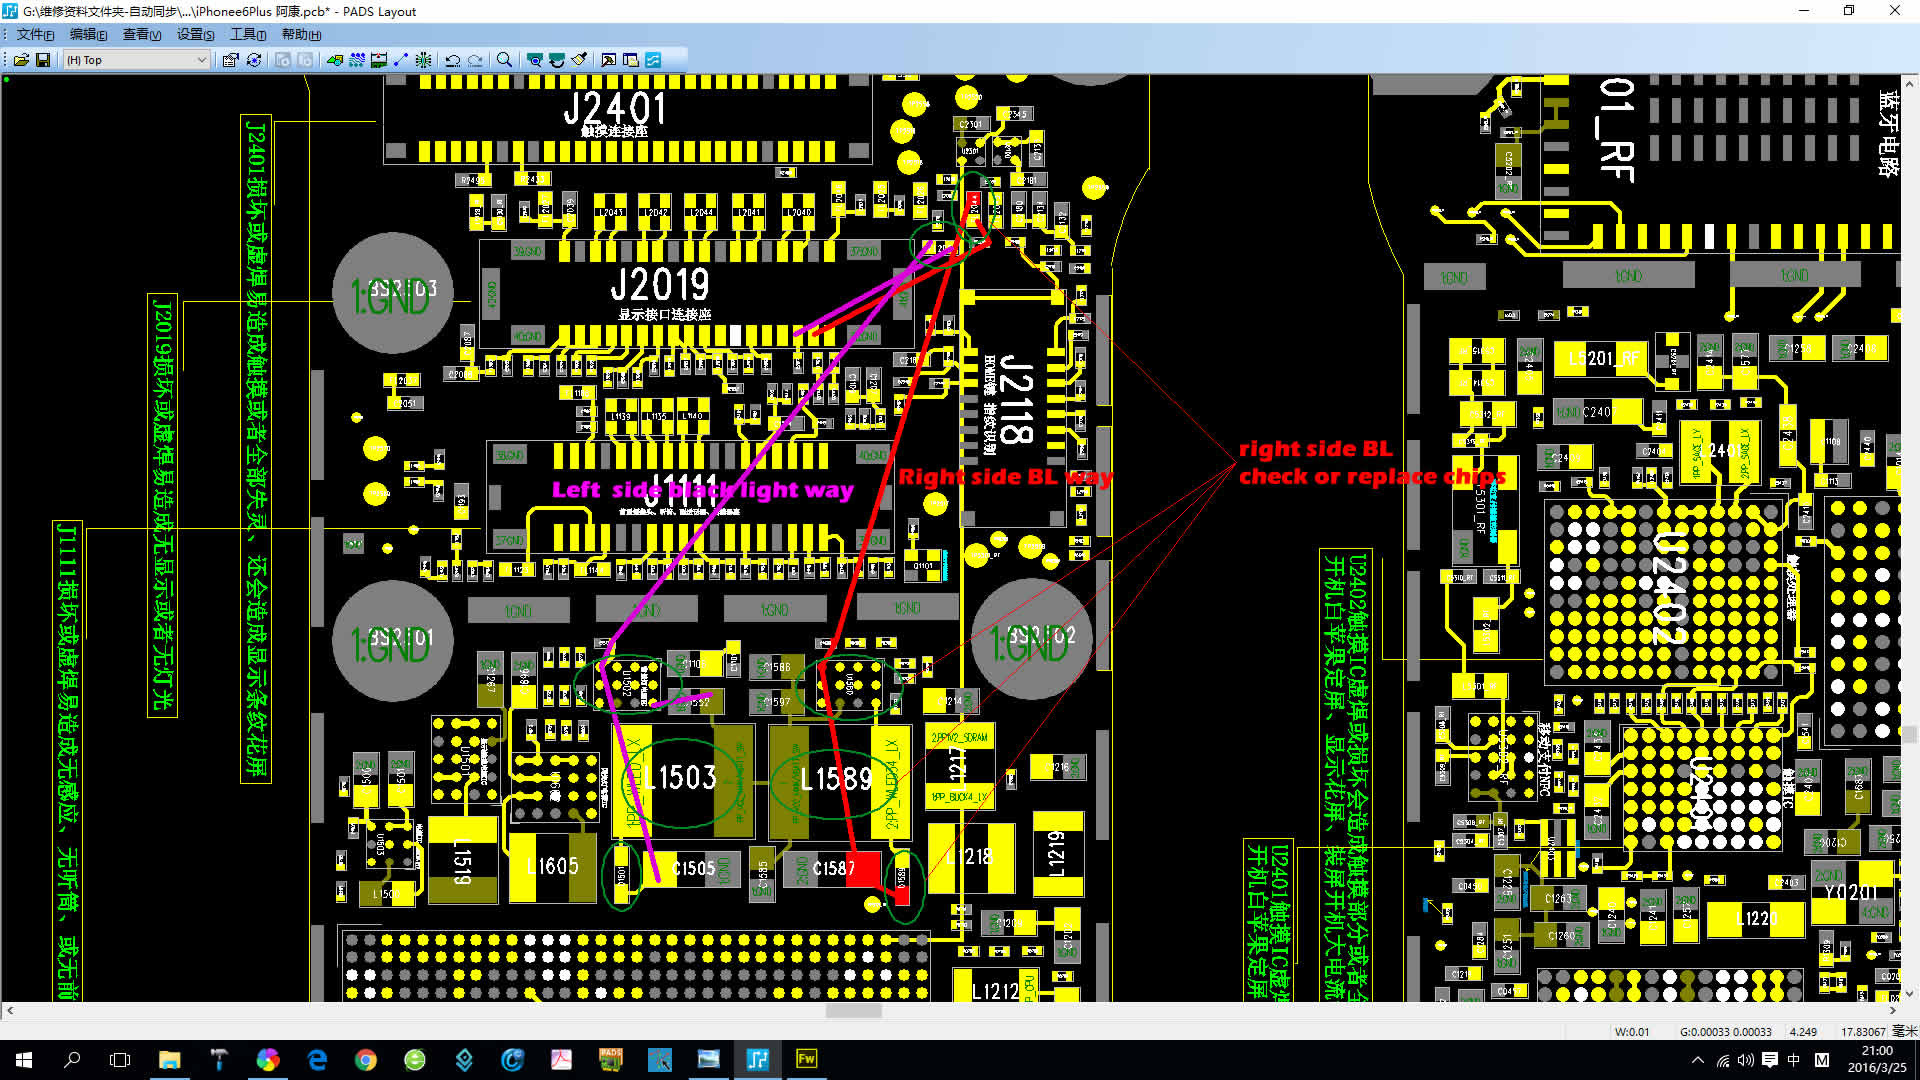This screenshot has width=1920, height=1080.
Task: Click the horizontal scrollbar thumb
Action: (x=853, y=1011)
